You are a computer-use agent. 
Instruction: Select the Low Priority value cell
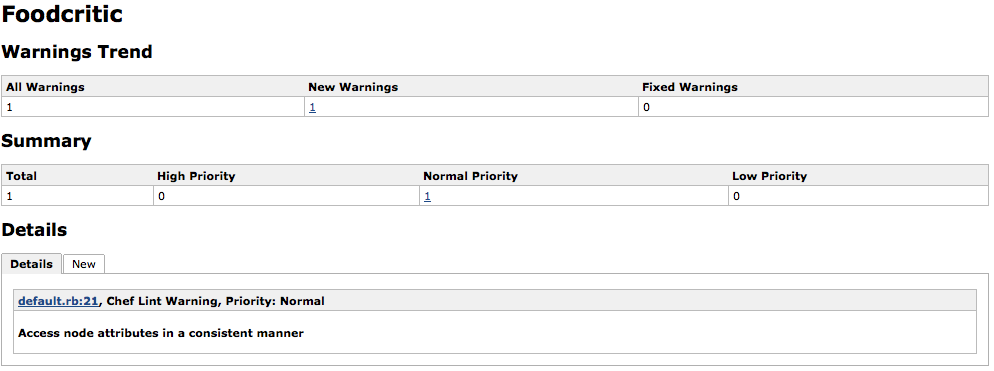(858, 197)
